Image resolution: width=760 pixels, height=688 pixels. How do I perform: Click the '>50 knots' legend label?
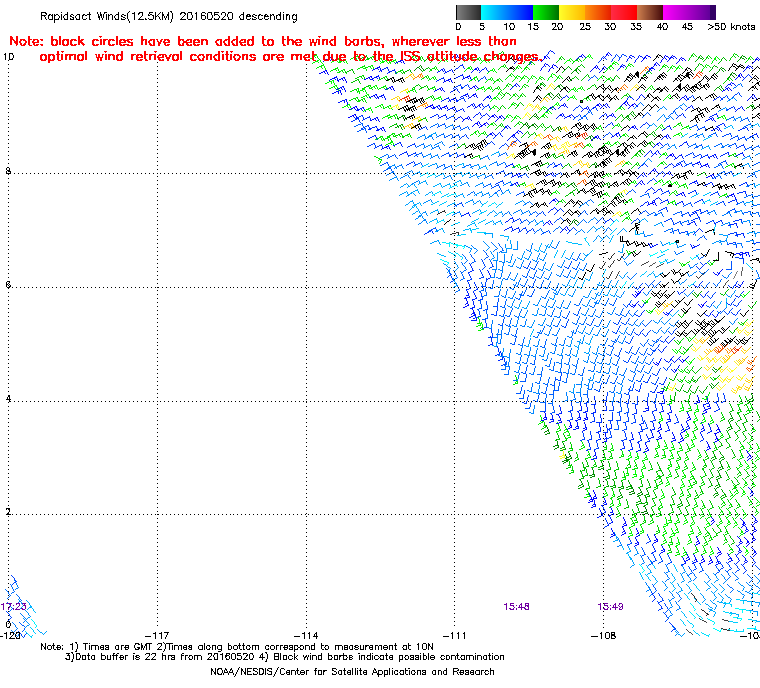(731, 27)
